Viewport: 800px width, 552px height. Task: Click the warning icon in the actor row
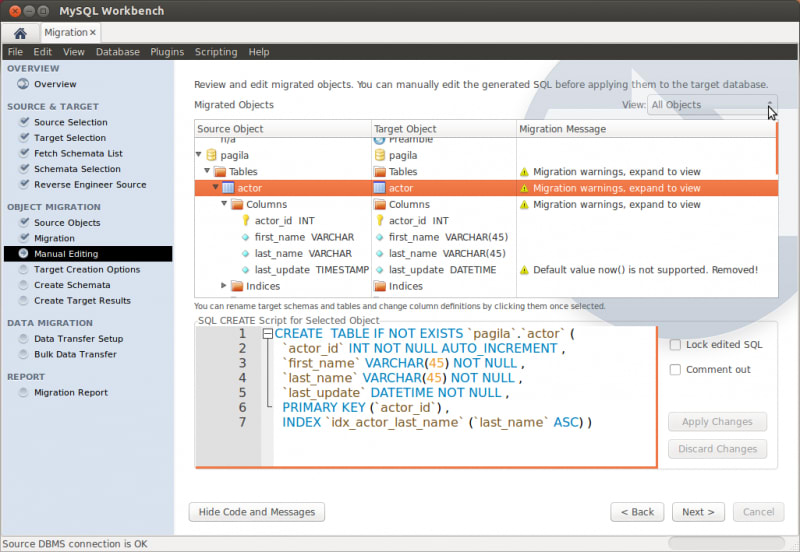click(524, 188)
